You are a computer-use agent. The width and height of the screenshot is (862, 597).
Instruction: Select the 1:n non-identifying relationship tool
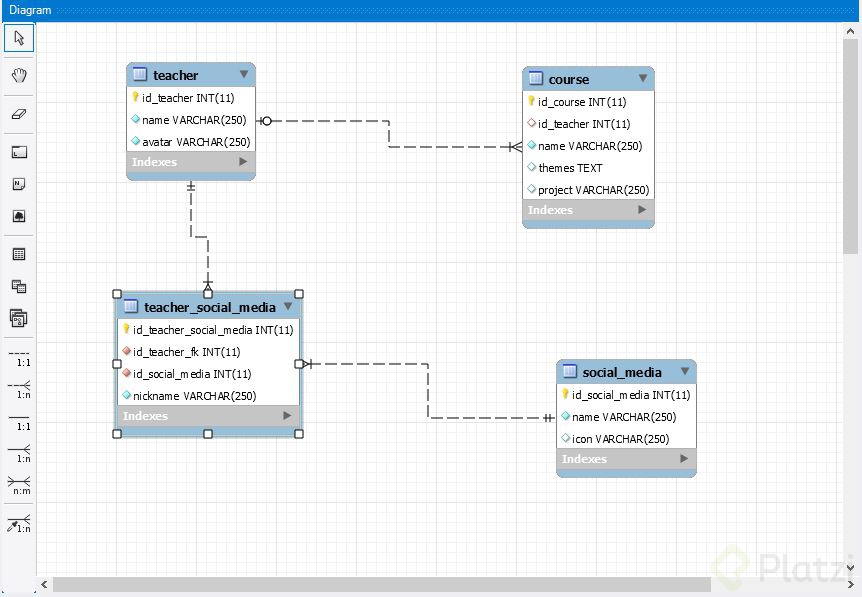click(x=16, y=390)
